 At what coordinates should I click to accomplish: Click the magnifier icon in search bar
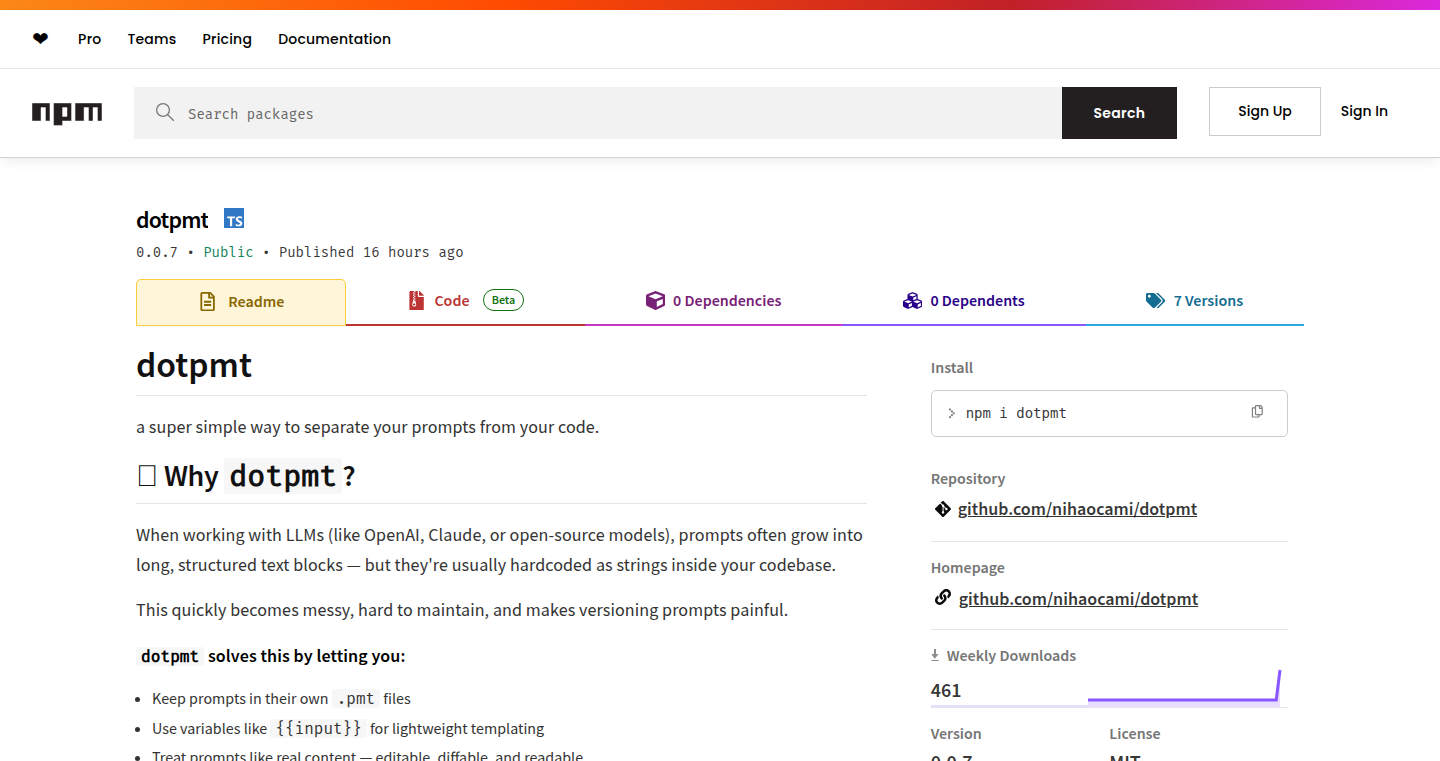(165, 112)
